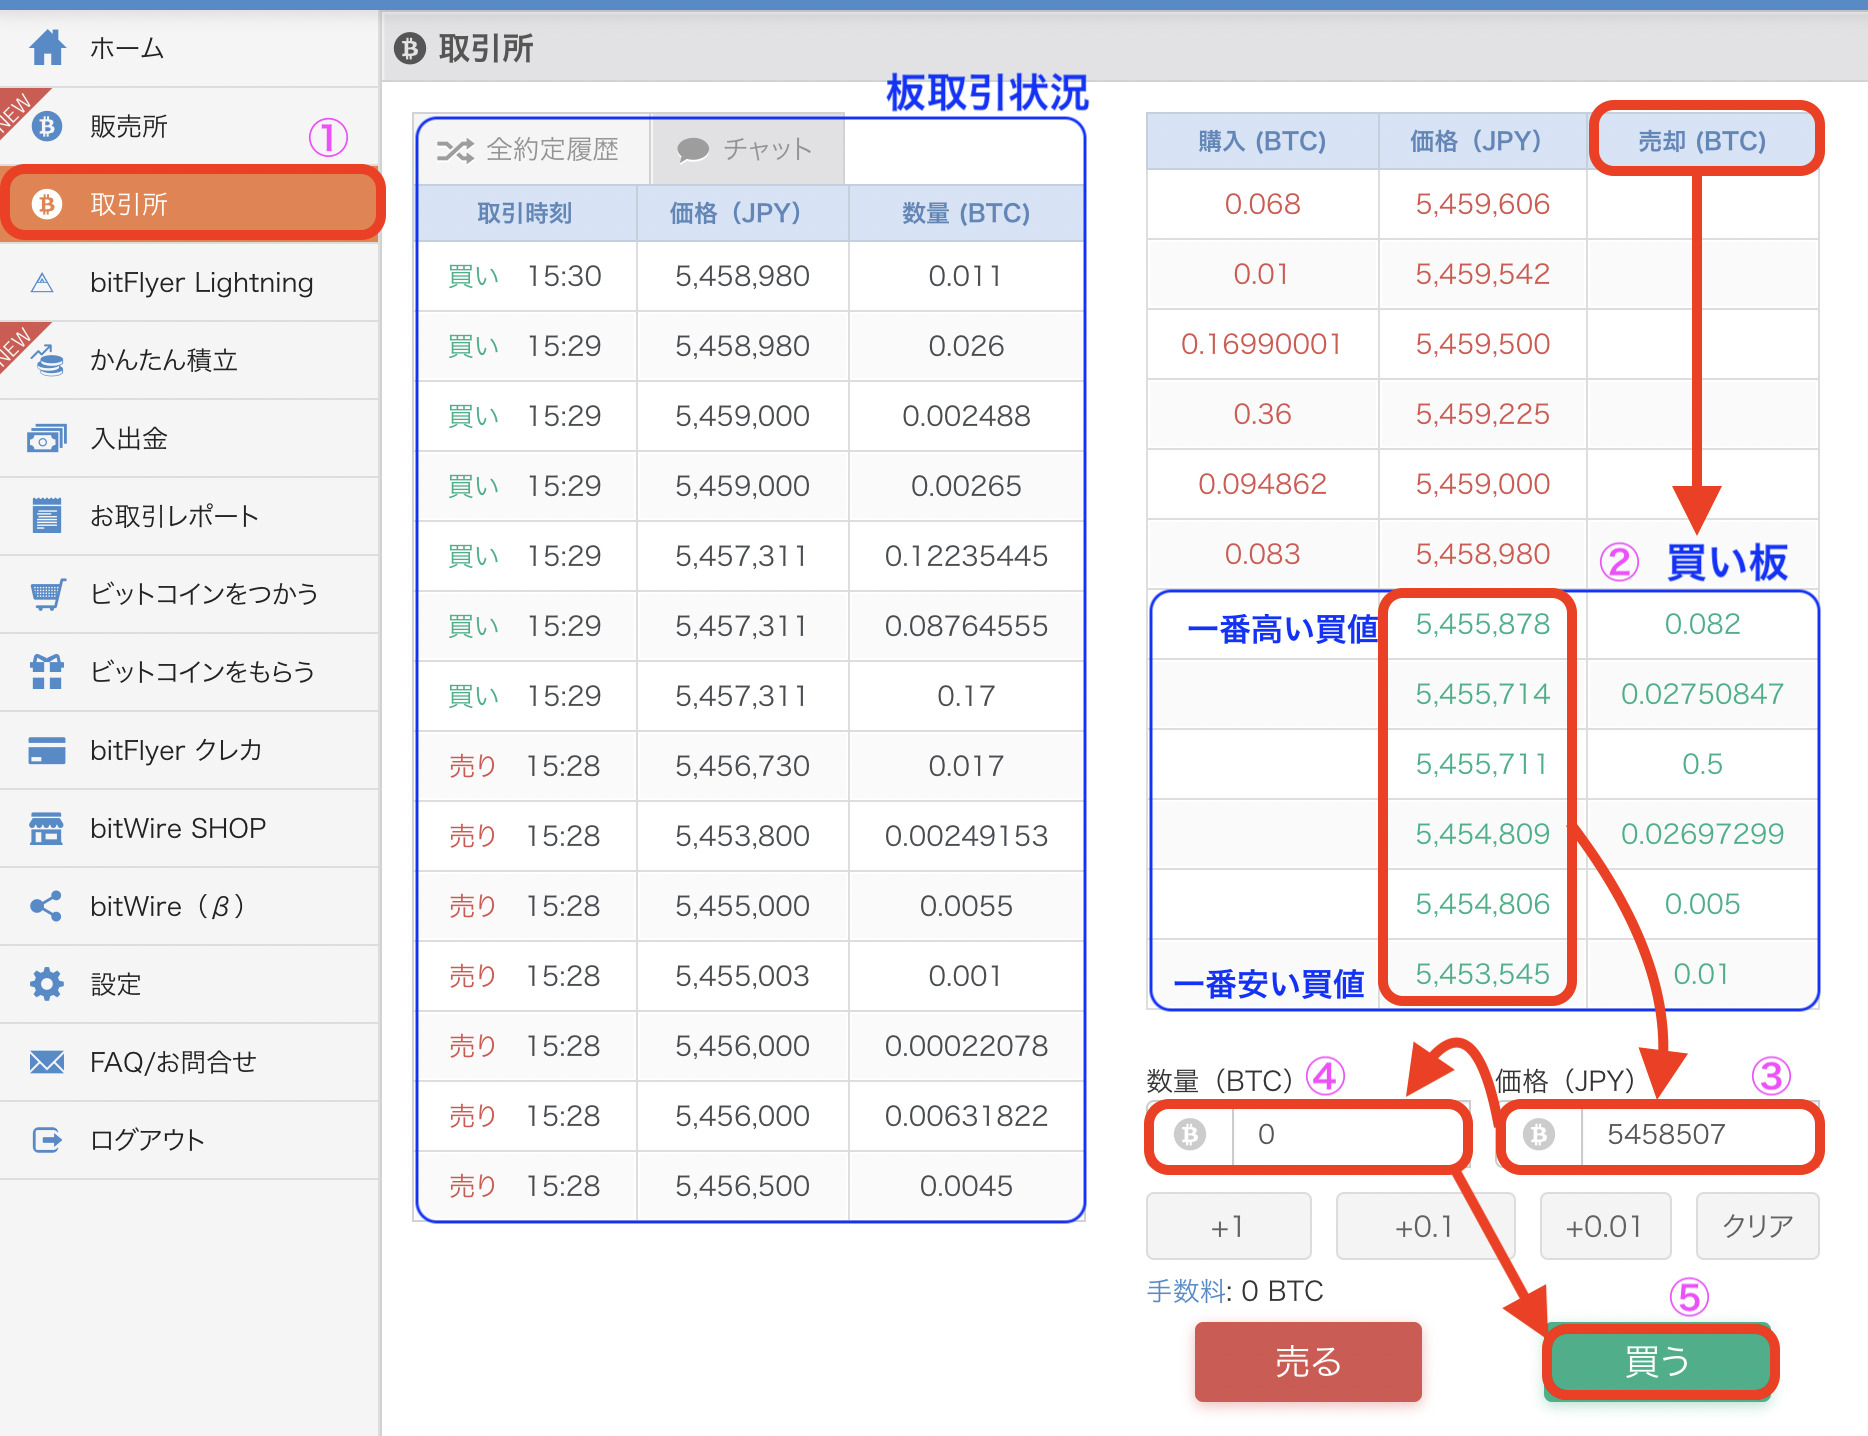
Task: Click bid price 5,455,711
Action: click(1482, 764)
